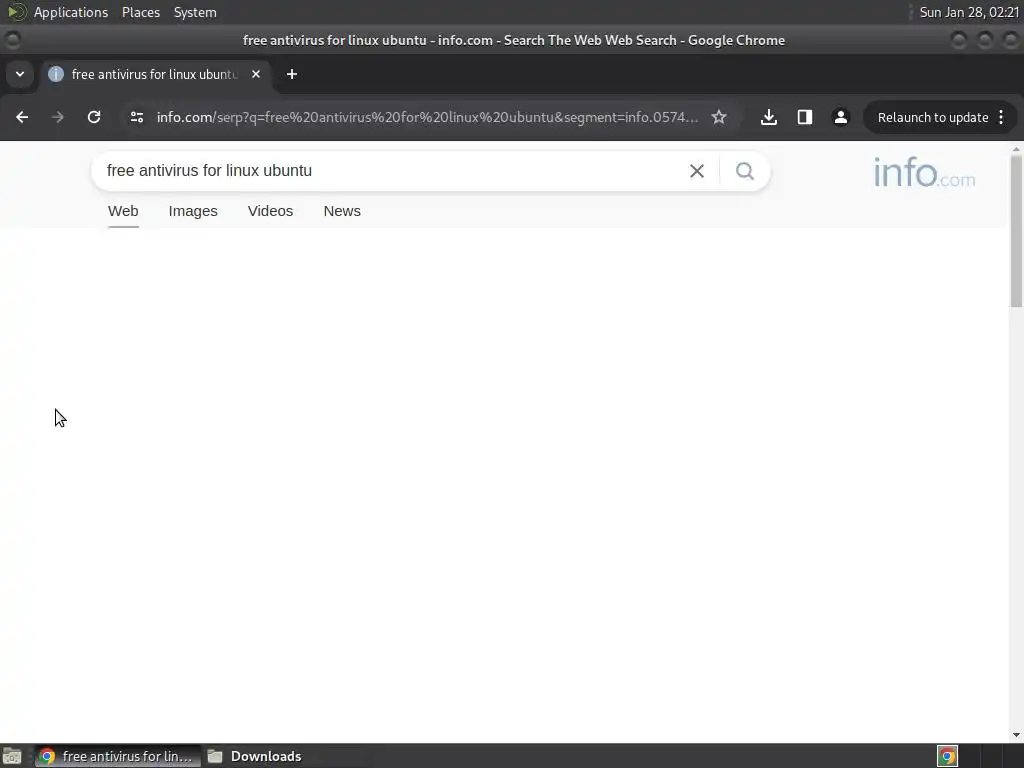Open a new tab with plus icon
This screenshot has height=768, width=1024.
[x=292, y=74]
